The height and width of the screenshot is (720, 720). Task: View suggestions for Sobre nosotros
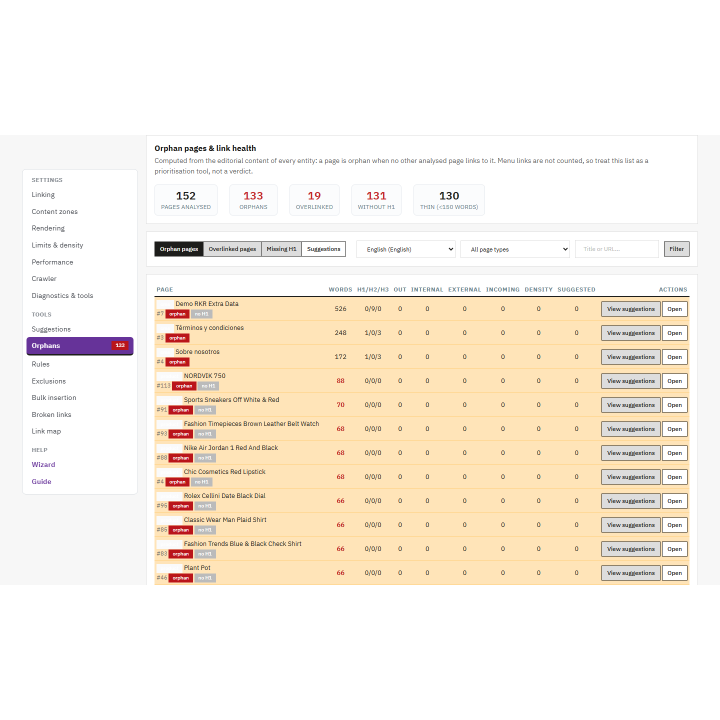(x=630, y=357)
